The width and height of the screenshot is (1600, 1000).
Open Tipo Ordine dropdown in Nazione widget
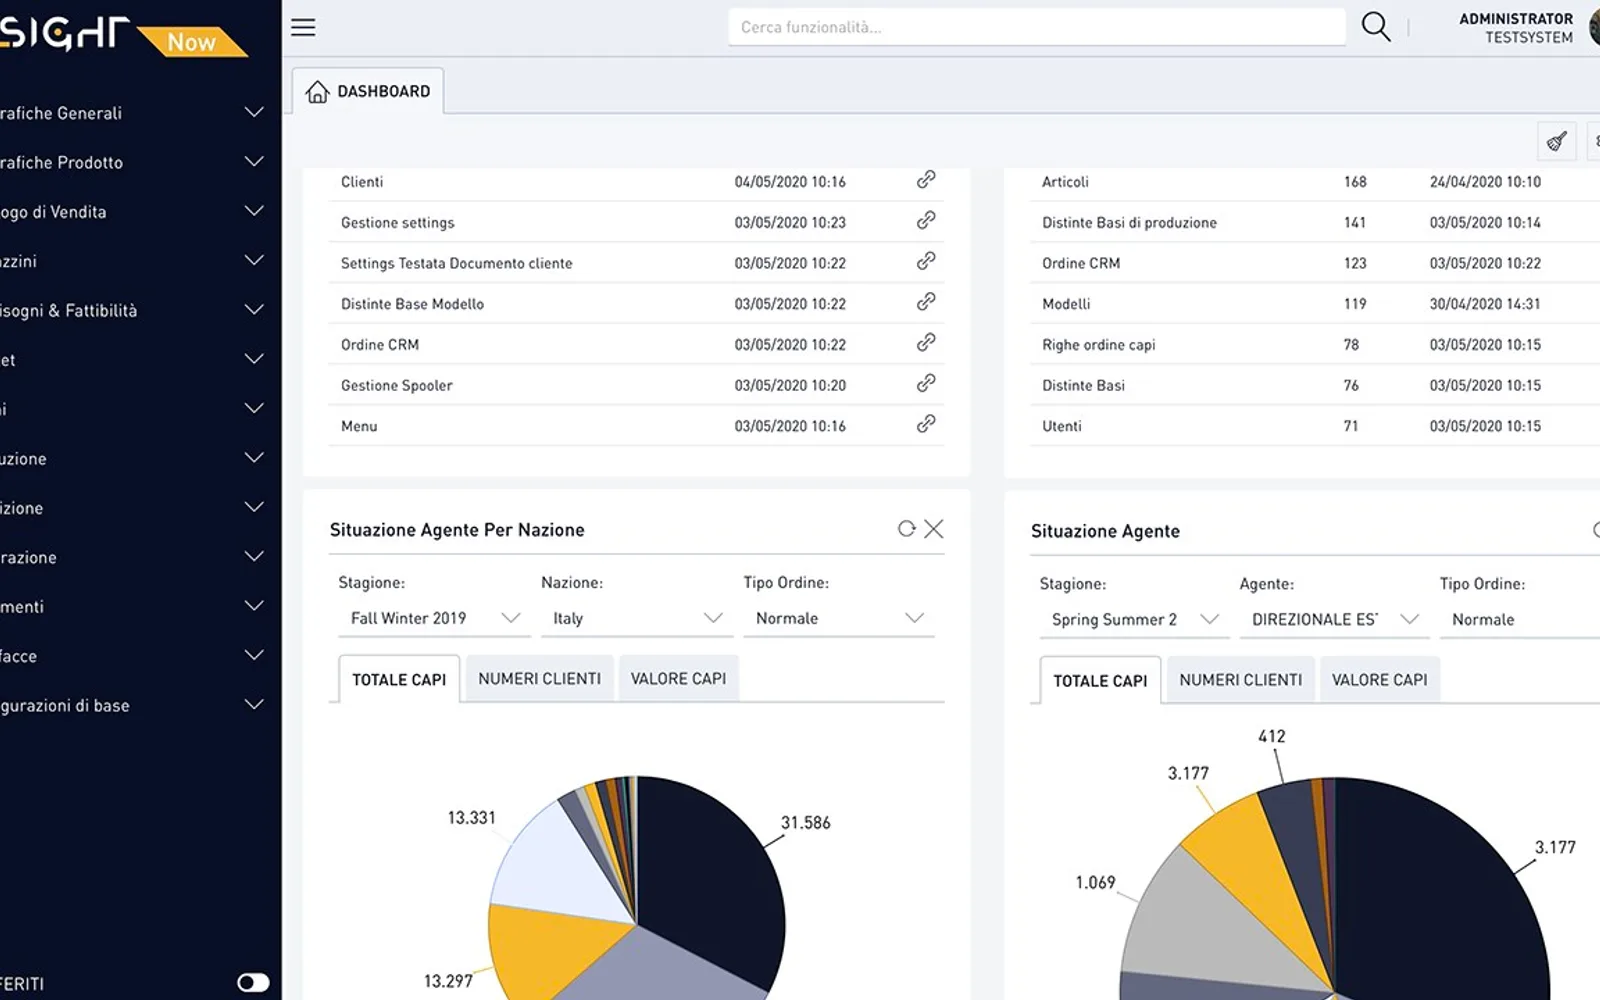[838, 618]
